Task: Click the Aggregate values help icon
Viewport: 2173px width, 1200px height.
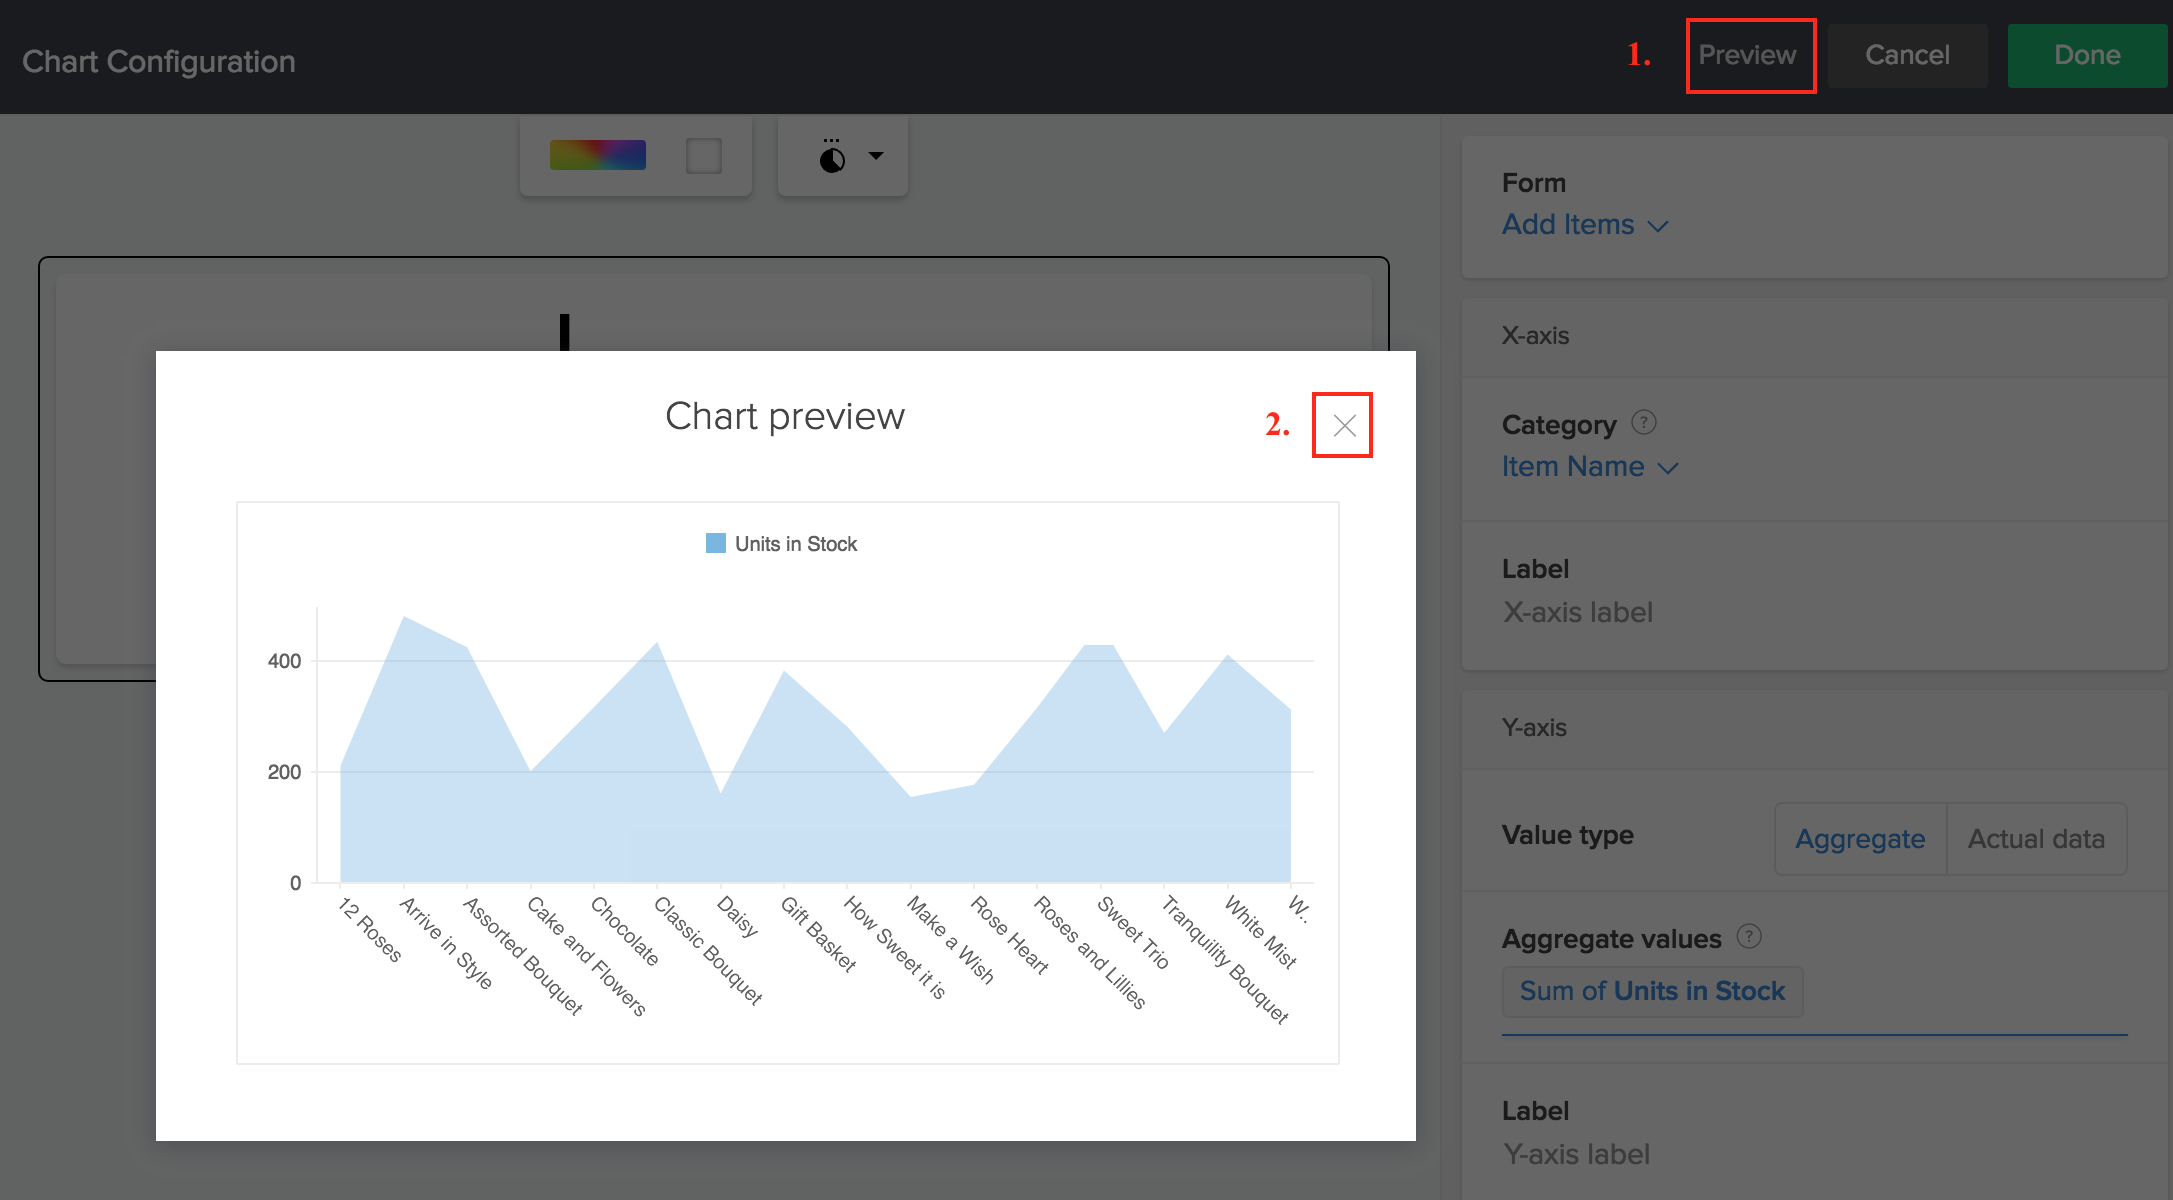Action: 1748,937
